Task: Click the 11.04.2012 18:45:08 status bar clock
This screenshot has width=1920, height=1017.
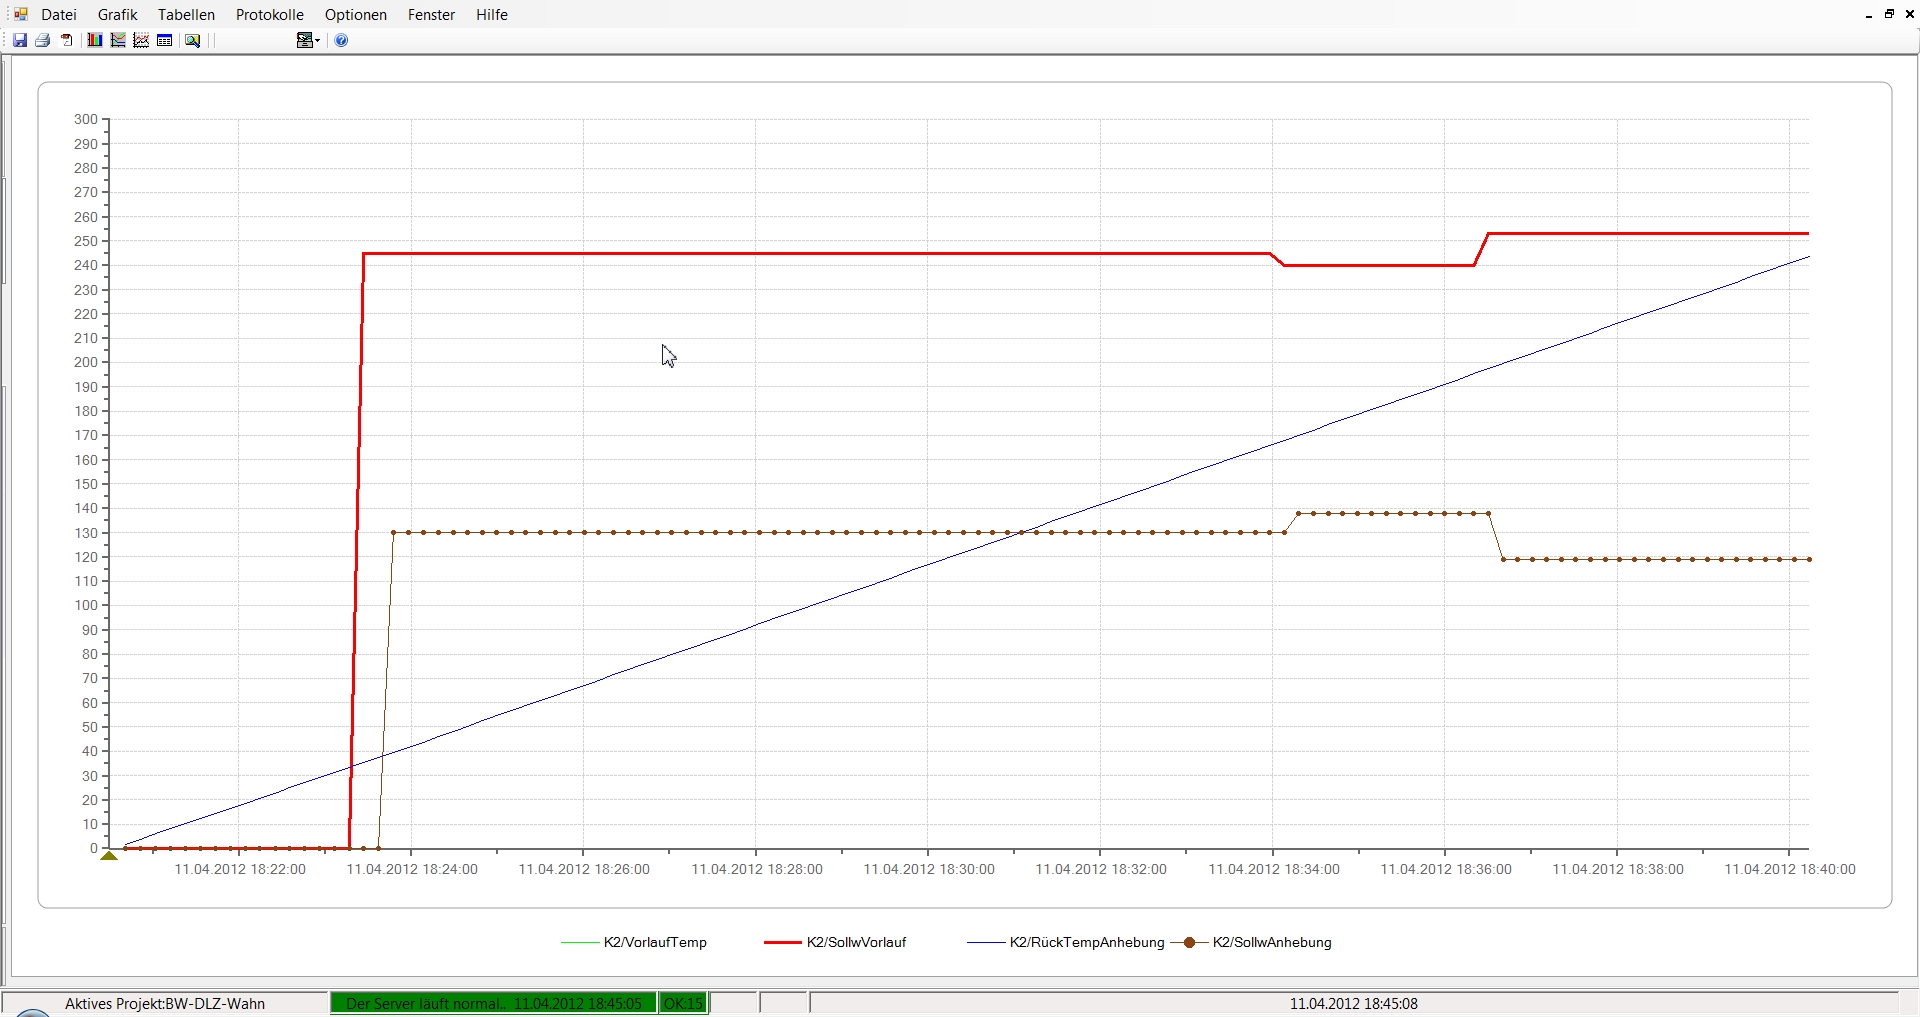Action: tap(1353, 1004)
